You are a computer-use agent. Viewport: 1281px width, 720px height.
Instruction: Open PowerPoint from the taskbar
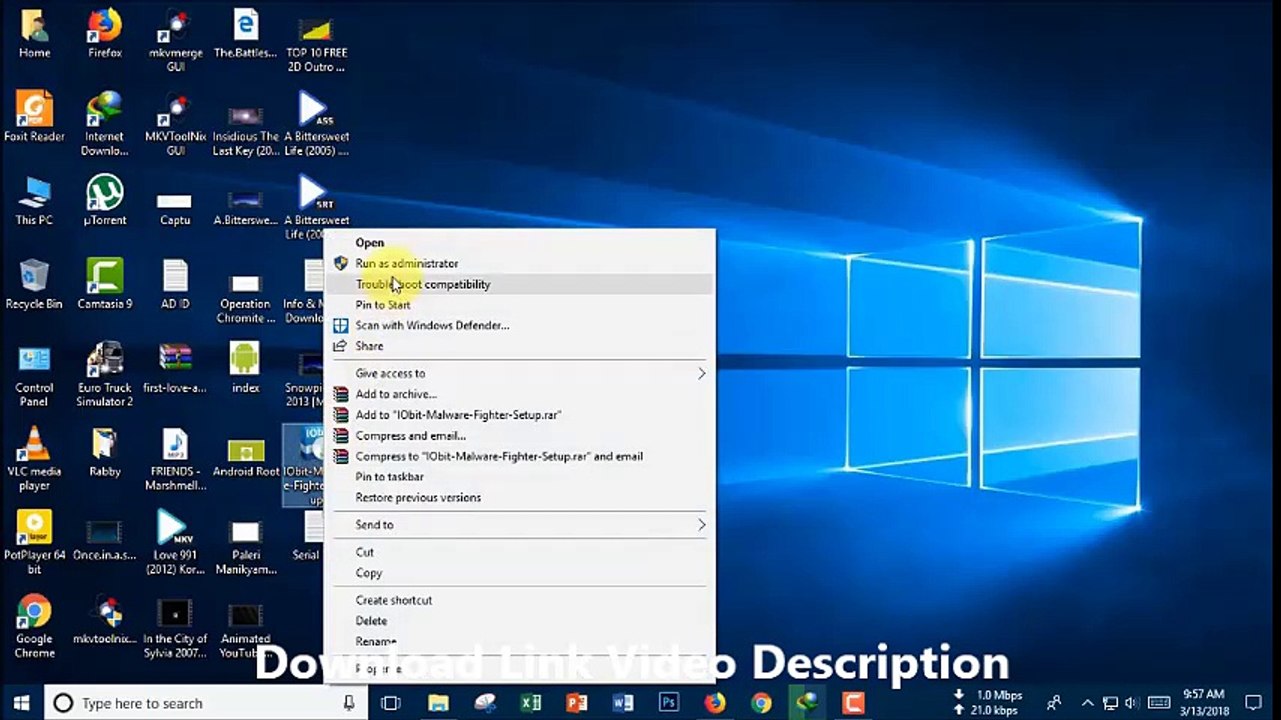[x=577, y=703]
